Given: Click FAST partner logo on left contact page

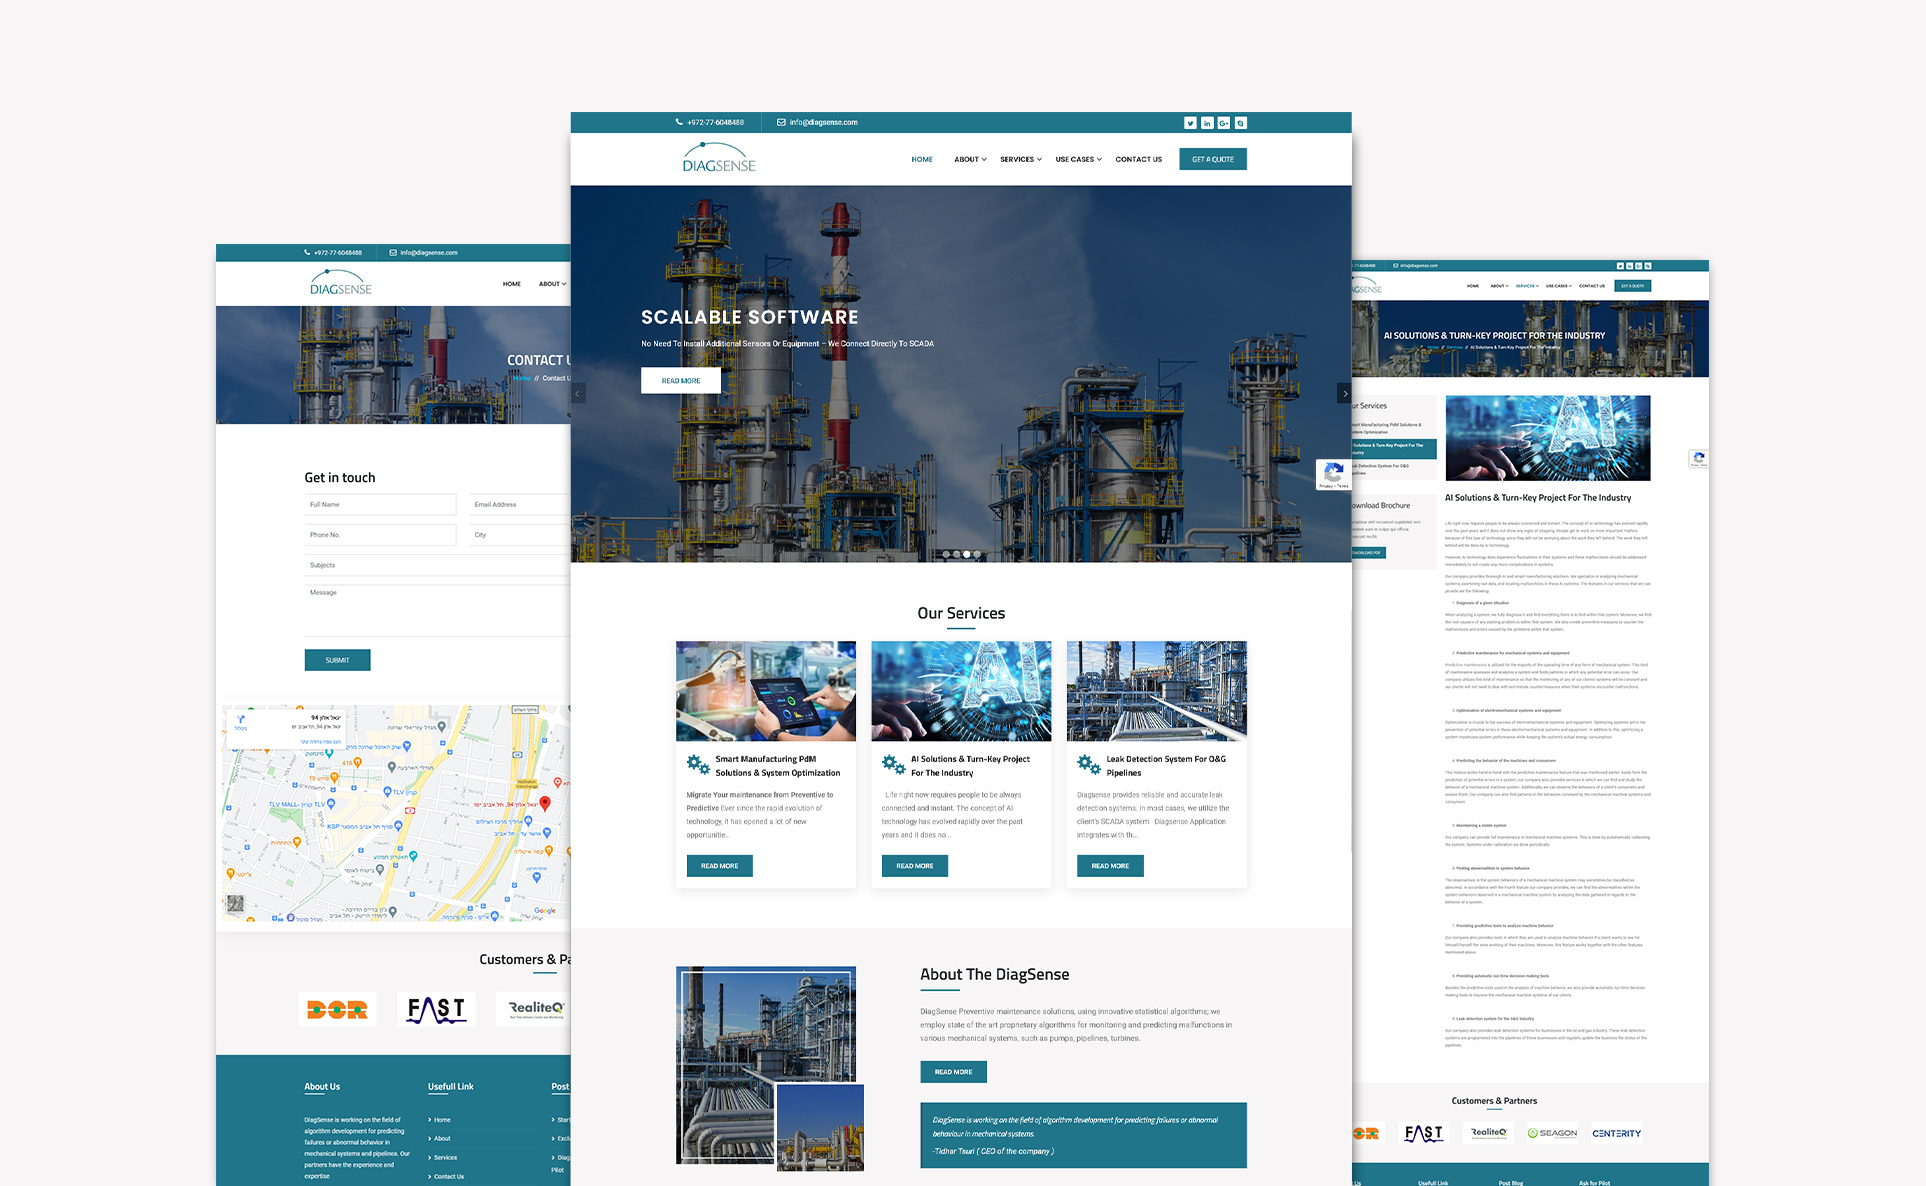Looking at the screenshot, I should click(436, 1009).
